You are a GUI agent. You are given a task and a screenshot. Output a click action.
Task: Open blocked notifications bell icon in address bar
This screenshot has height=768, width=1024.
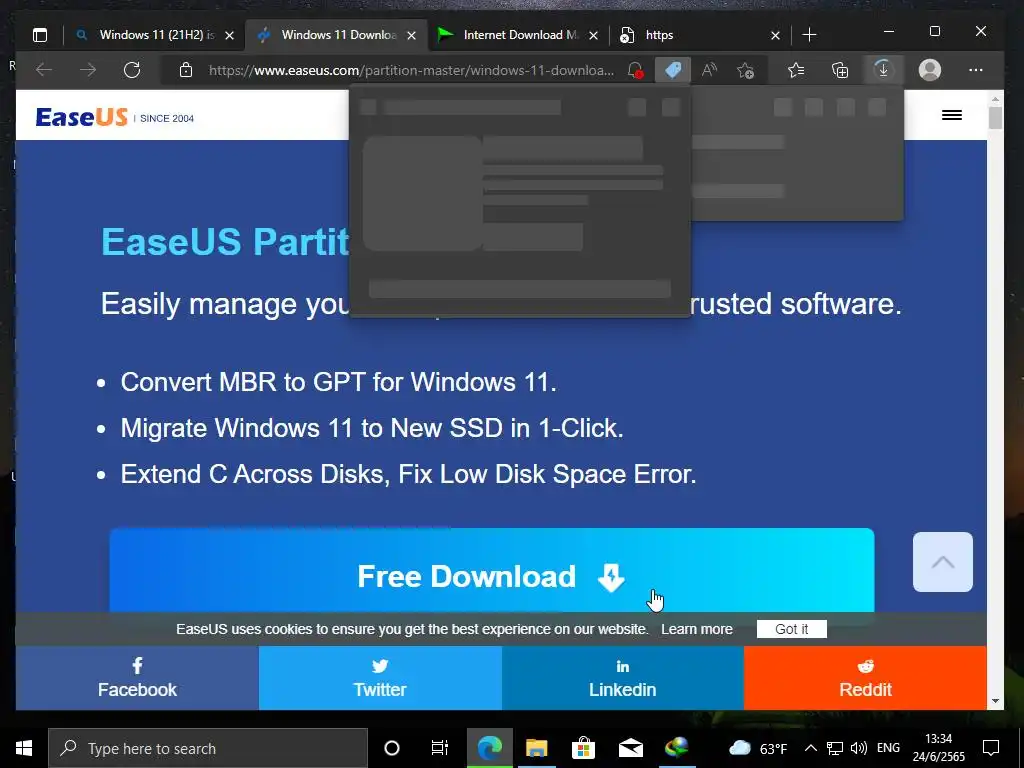point(635,70)
